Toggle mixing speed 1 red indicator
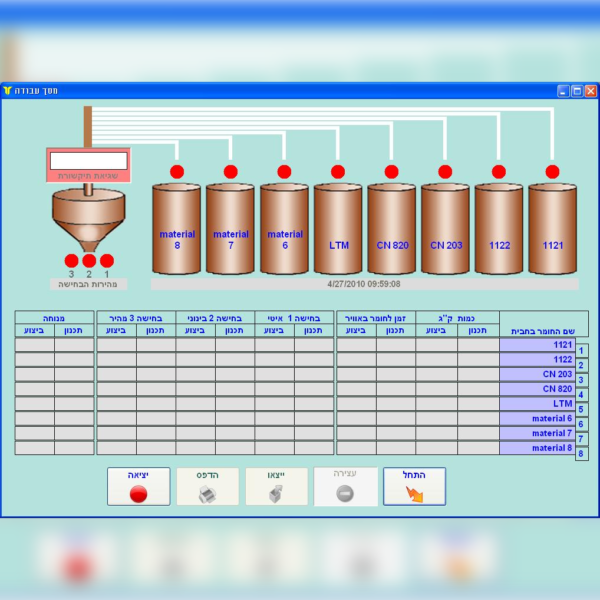Viewport: 600px width, 600px height. click(x=107, y=261)
